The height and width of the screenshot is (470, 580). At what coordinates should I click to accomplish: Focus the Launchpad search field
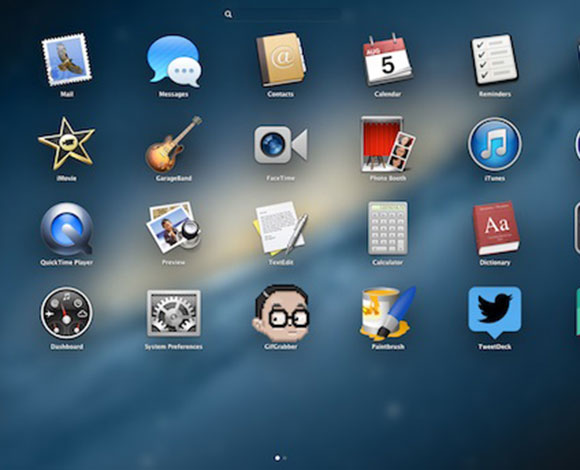point(282,14)
